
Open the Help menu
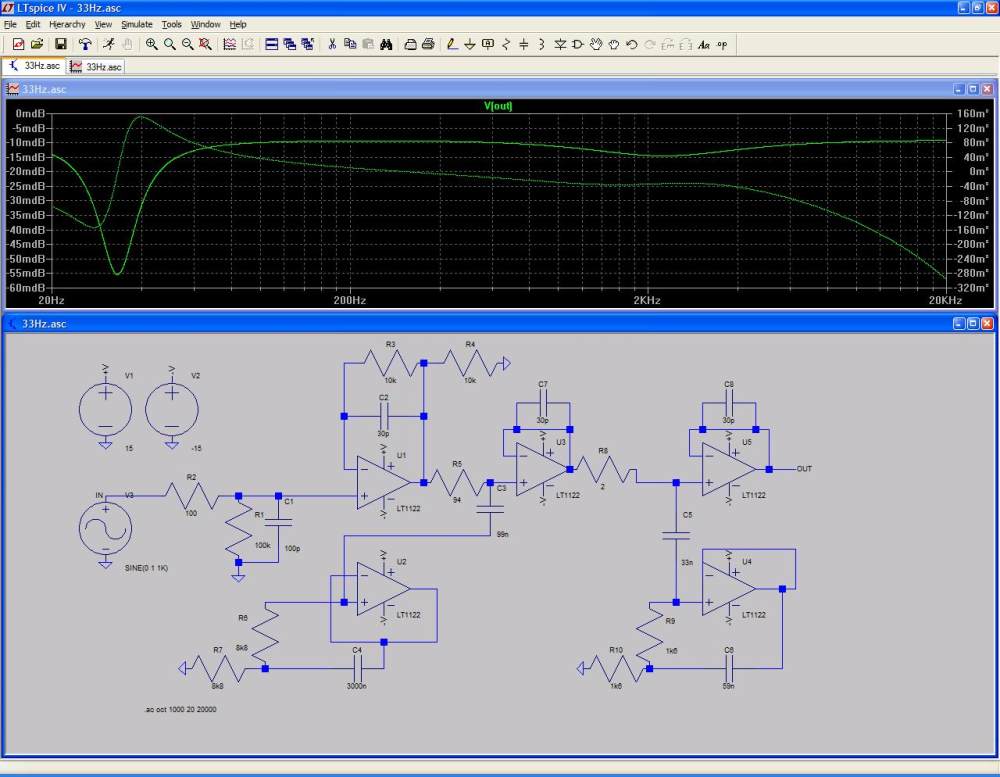(x=238, y=24)
